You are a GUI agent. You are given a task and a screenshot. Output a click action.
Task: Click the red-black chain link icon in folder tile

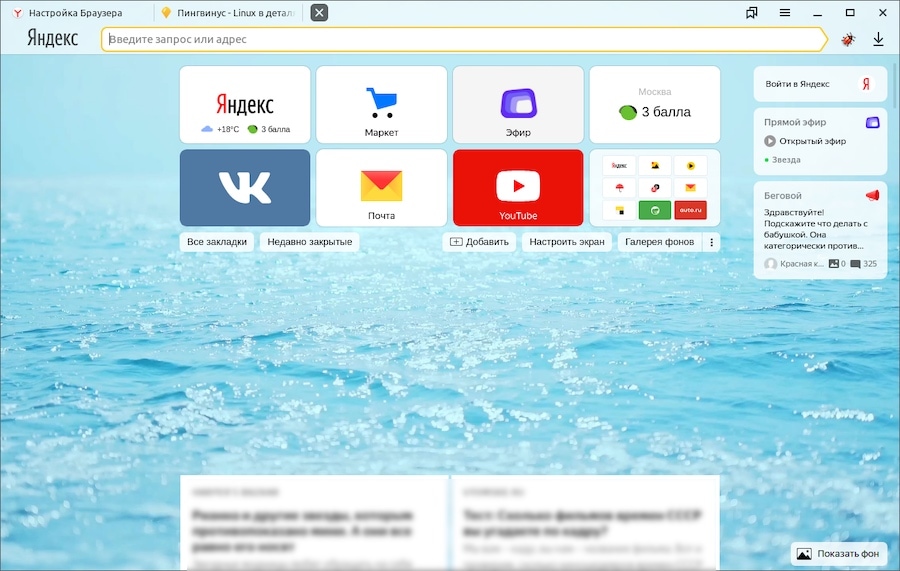(654, 188)
